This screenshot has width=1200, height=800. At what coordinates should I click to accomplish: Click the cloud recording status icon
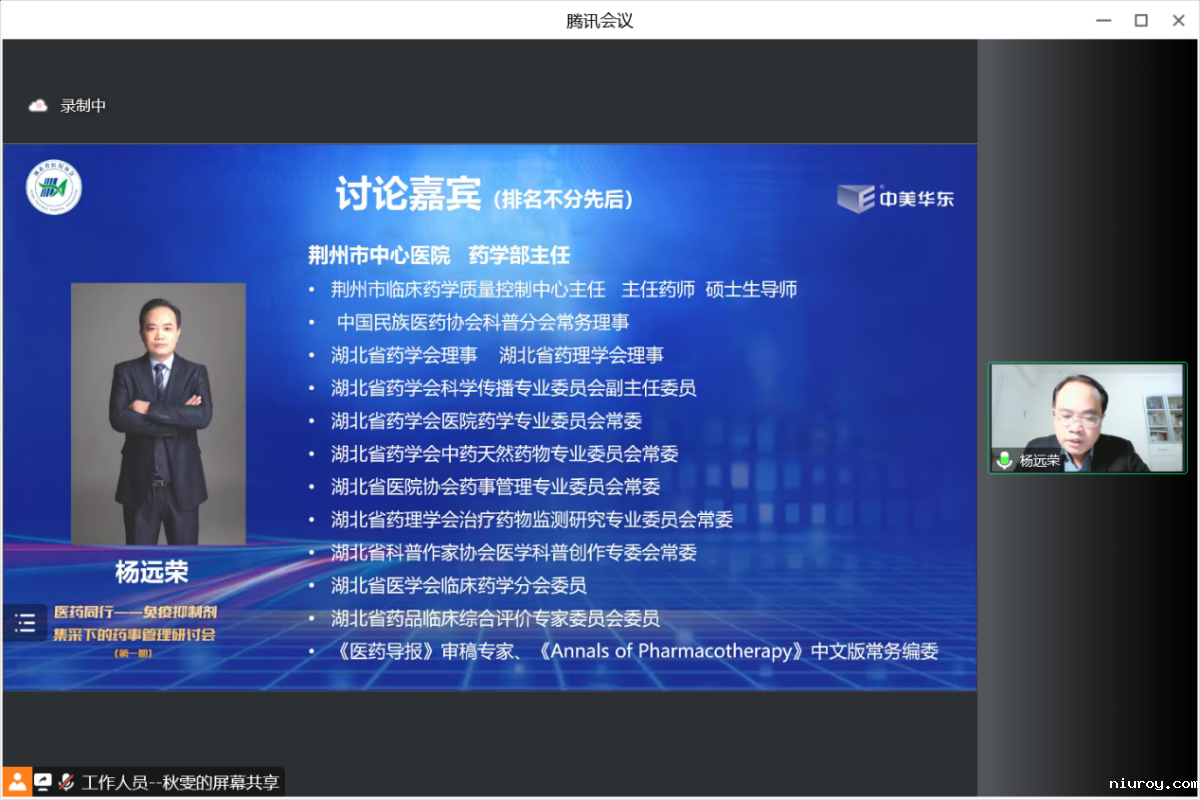click(38, 106)
